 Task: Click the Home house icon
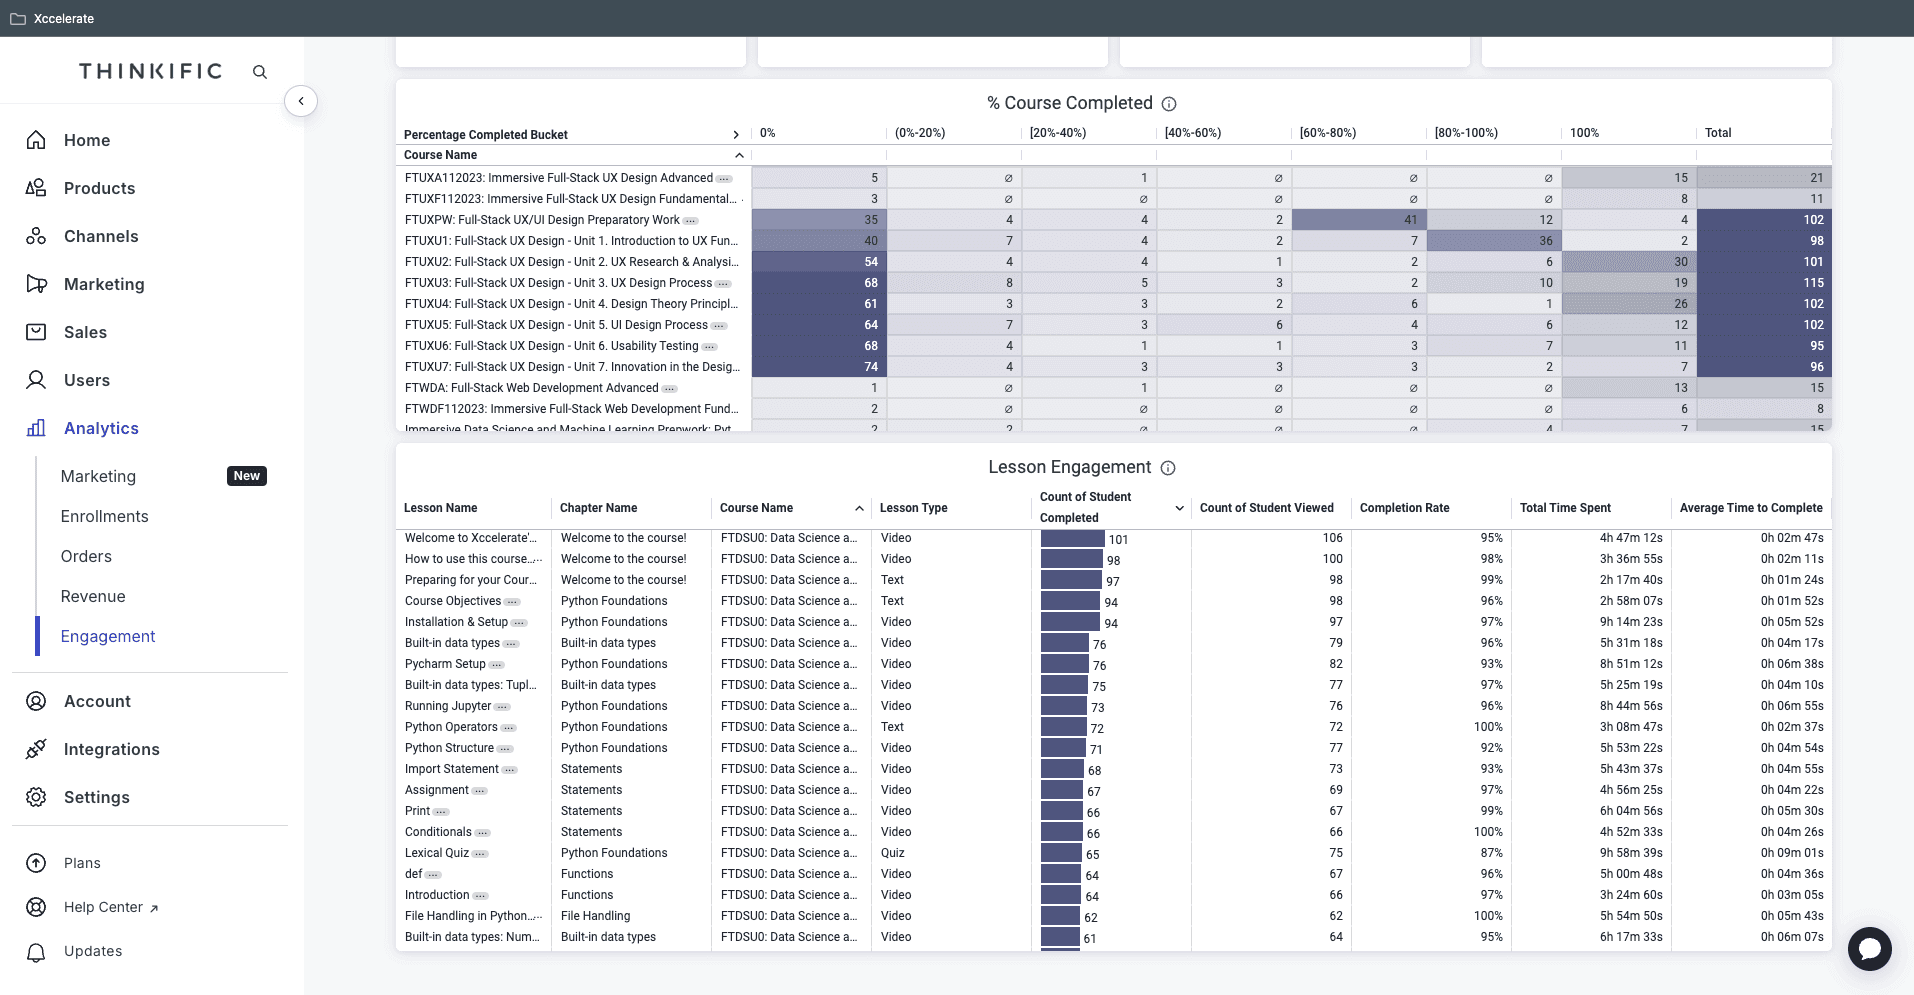pos(36,140)
